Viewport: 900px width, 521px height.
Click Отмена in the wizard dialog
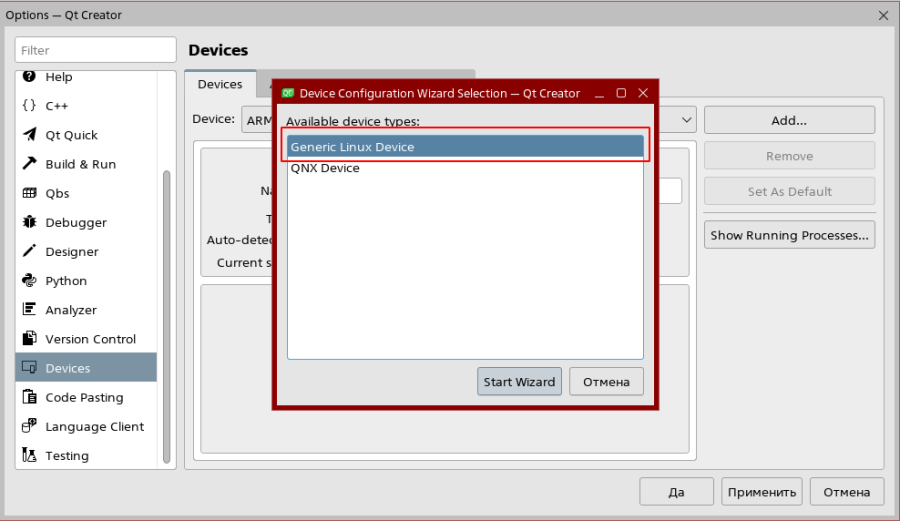(x=606, y=382)
